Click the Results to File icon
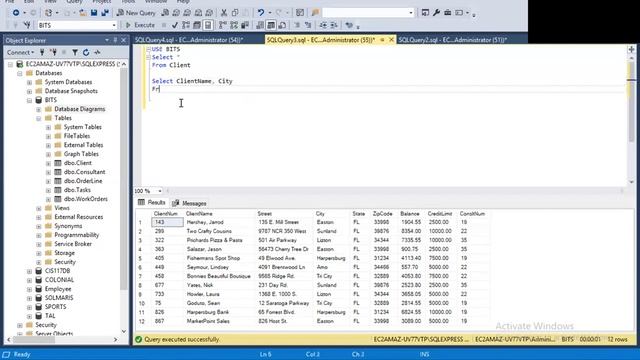The image size is (640, 360). (282, 25)
